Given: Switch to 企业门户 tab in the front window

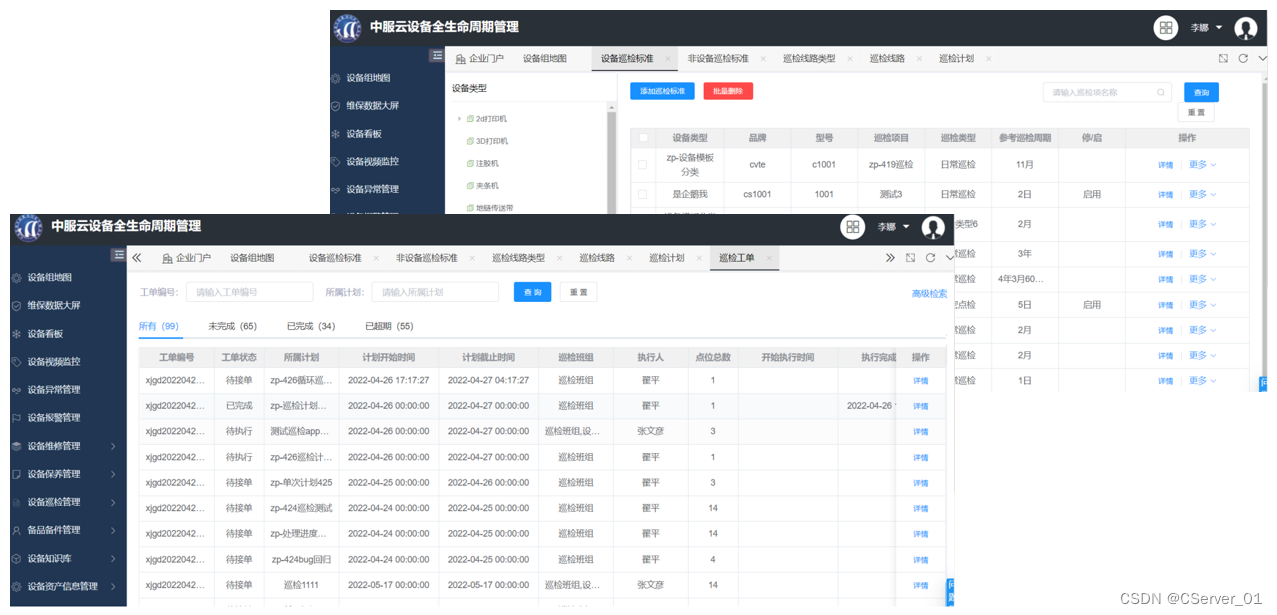Looking at the screenshot, I should pyautogui.click(x=185, y=258).
